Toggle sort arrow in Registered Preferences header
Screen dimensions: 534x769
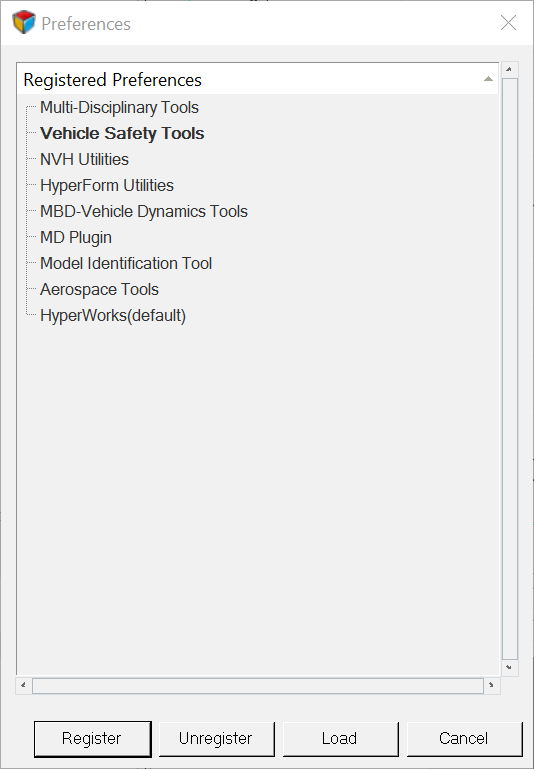pyautogui.click(x=488, y=79)
